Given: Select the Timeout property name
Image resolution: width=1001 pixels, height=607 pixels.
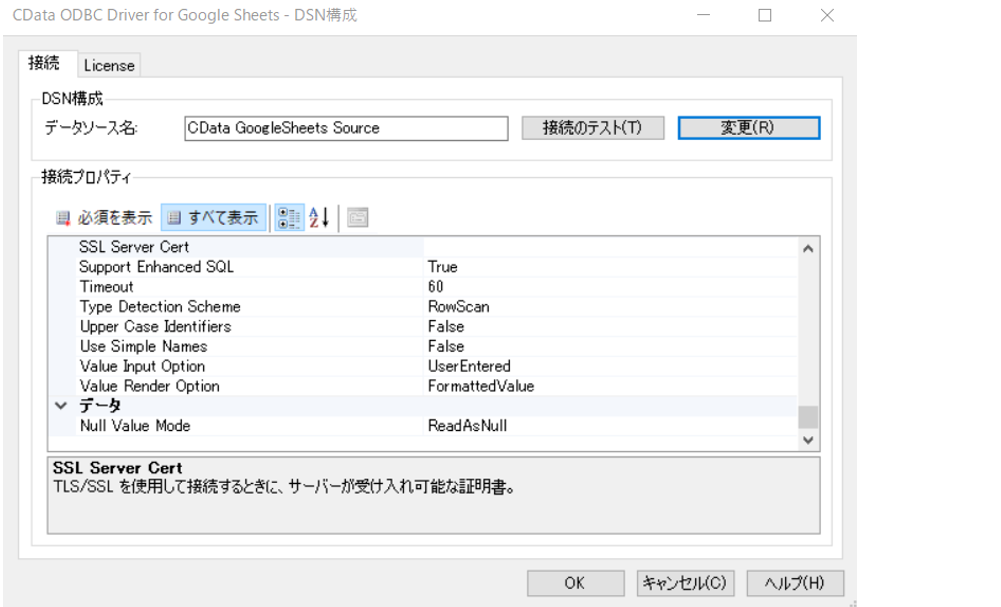Looking at the screenshot, I should (107, 287).
